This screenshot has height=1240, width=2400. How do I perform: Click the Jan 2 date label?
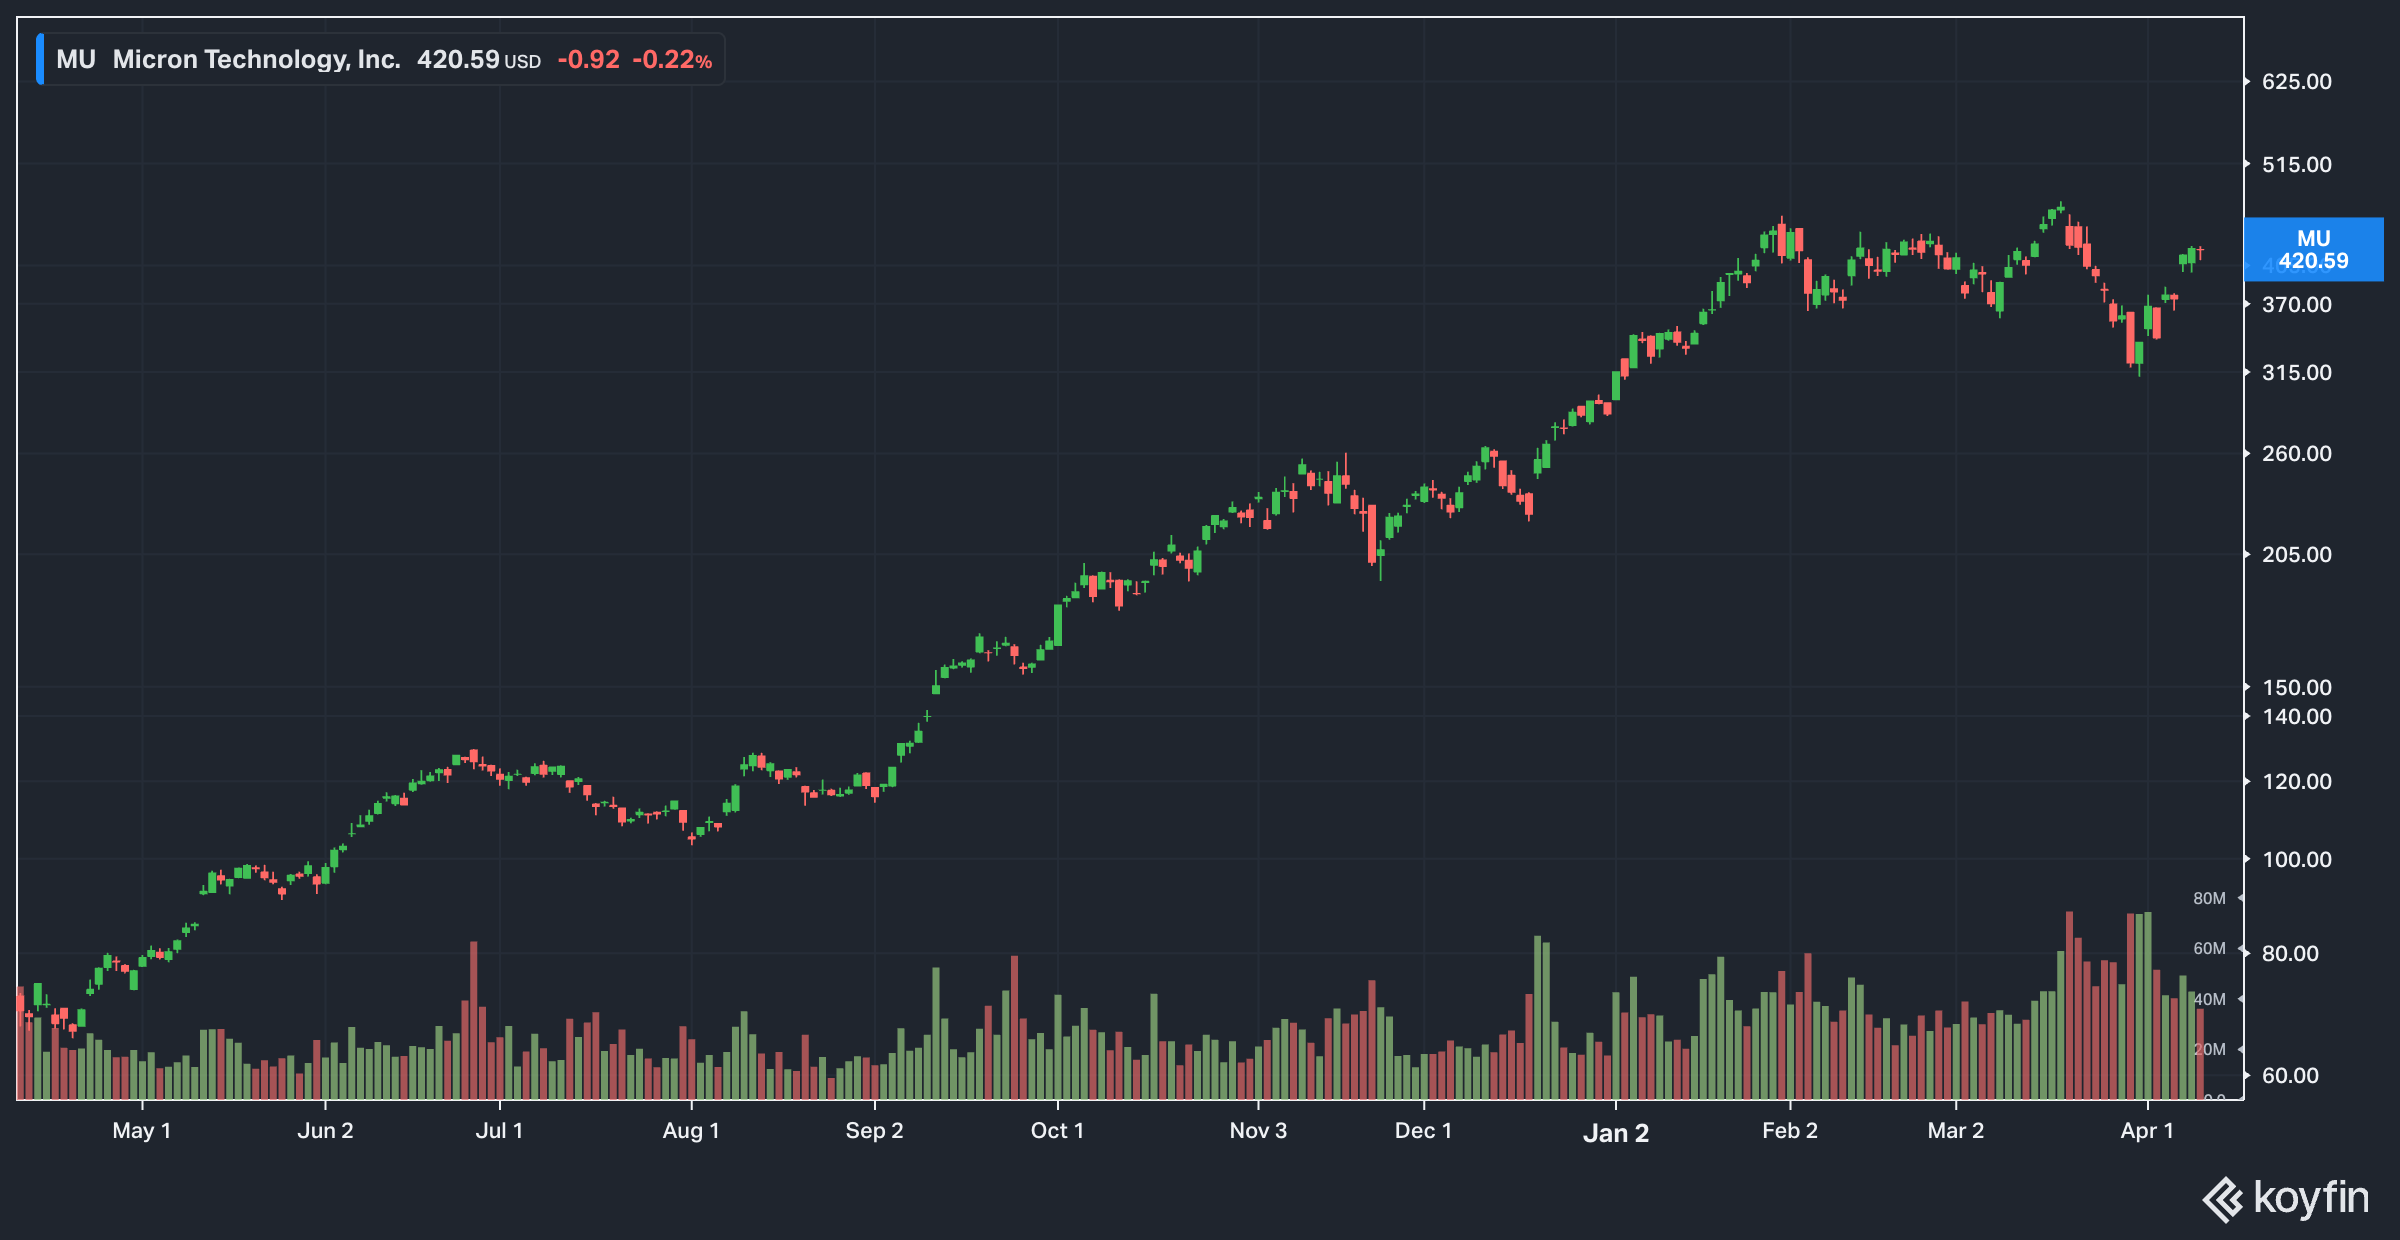click(x=1615, y=1133)
